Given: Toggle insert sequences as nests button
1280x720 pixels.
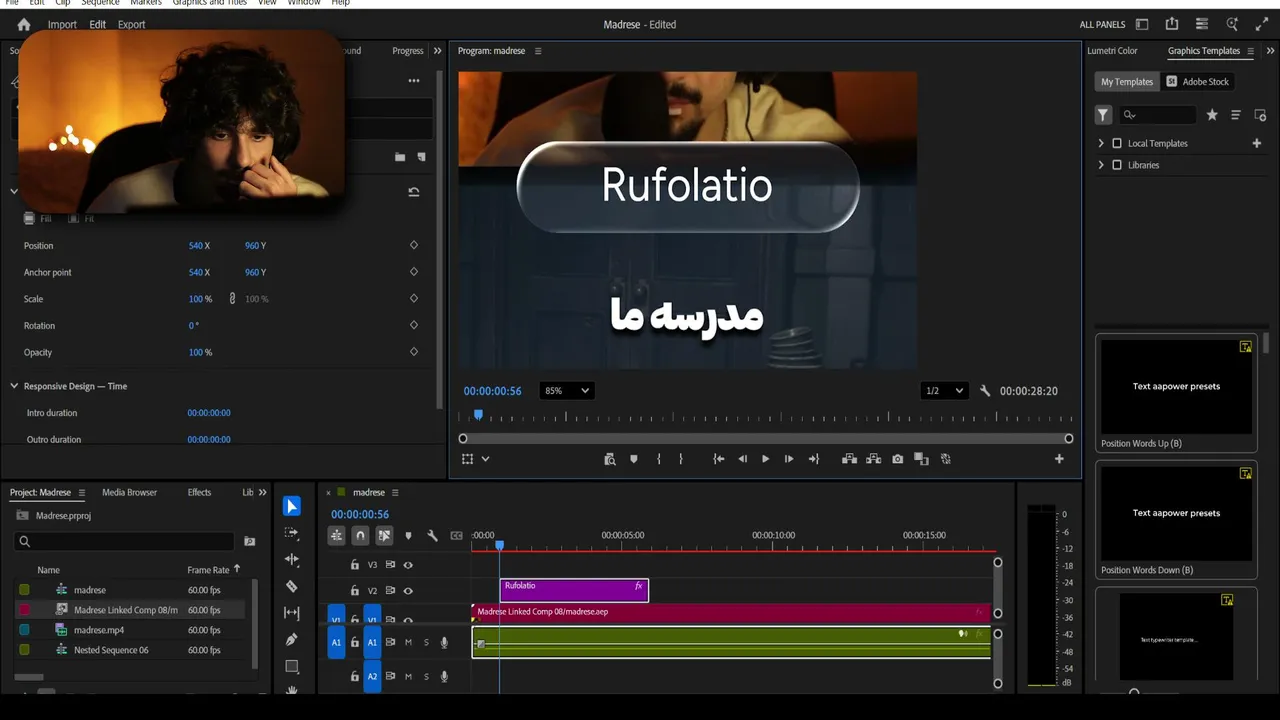Looking at the screenshot, I should pyautogui.click(x=337, y=536).
